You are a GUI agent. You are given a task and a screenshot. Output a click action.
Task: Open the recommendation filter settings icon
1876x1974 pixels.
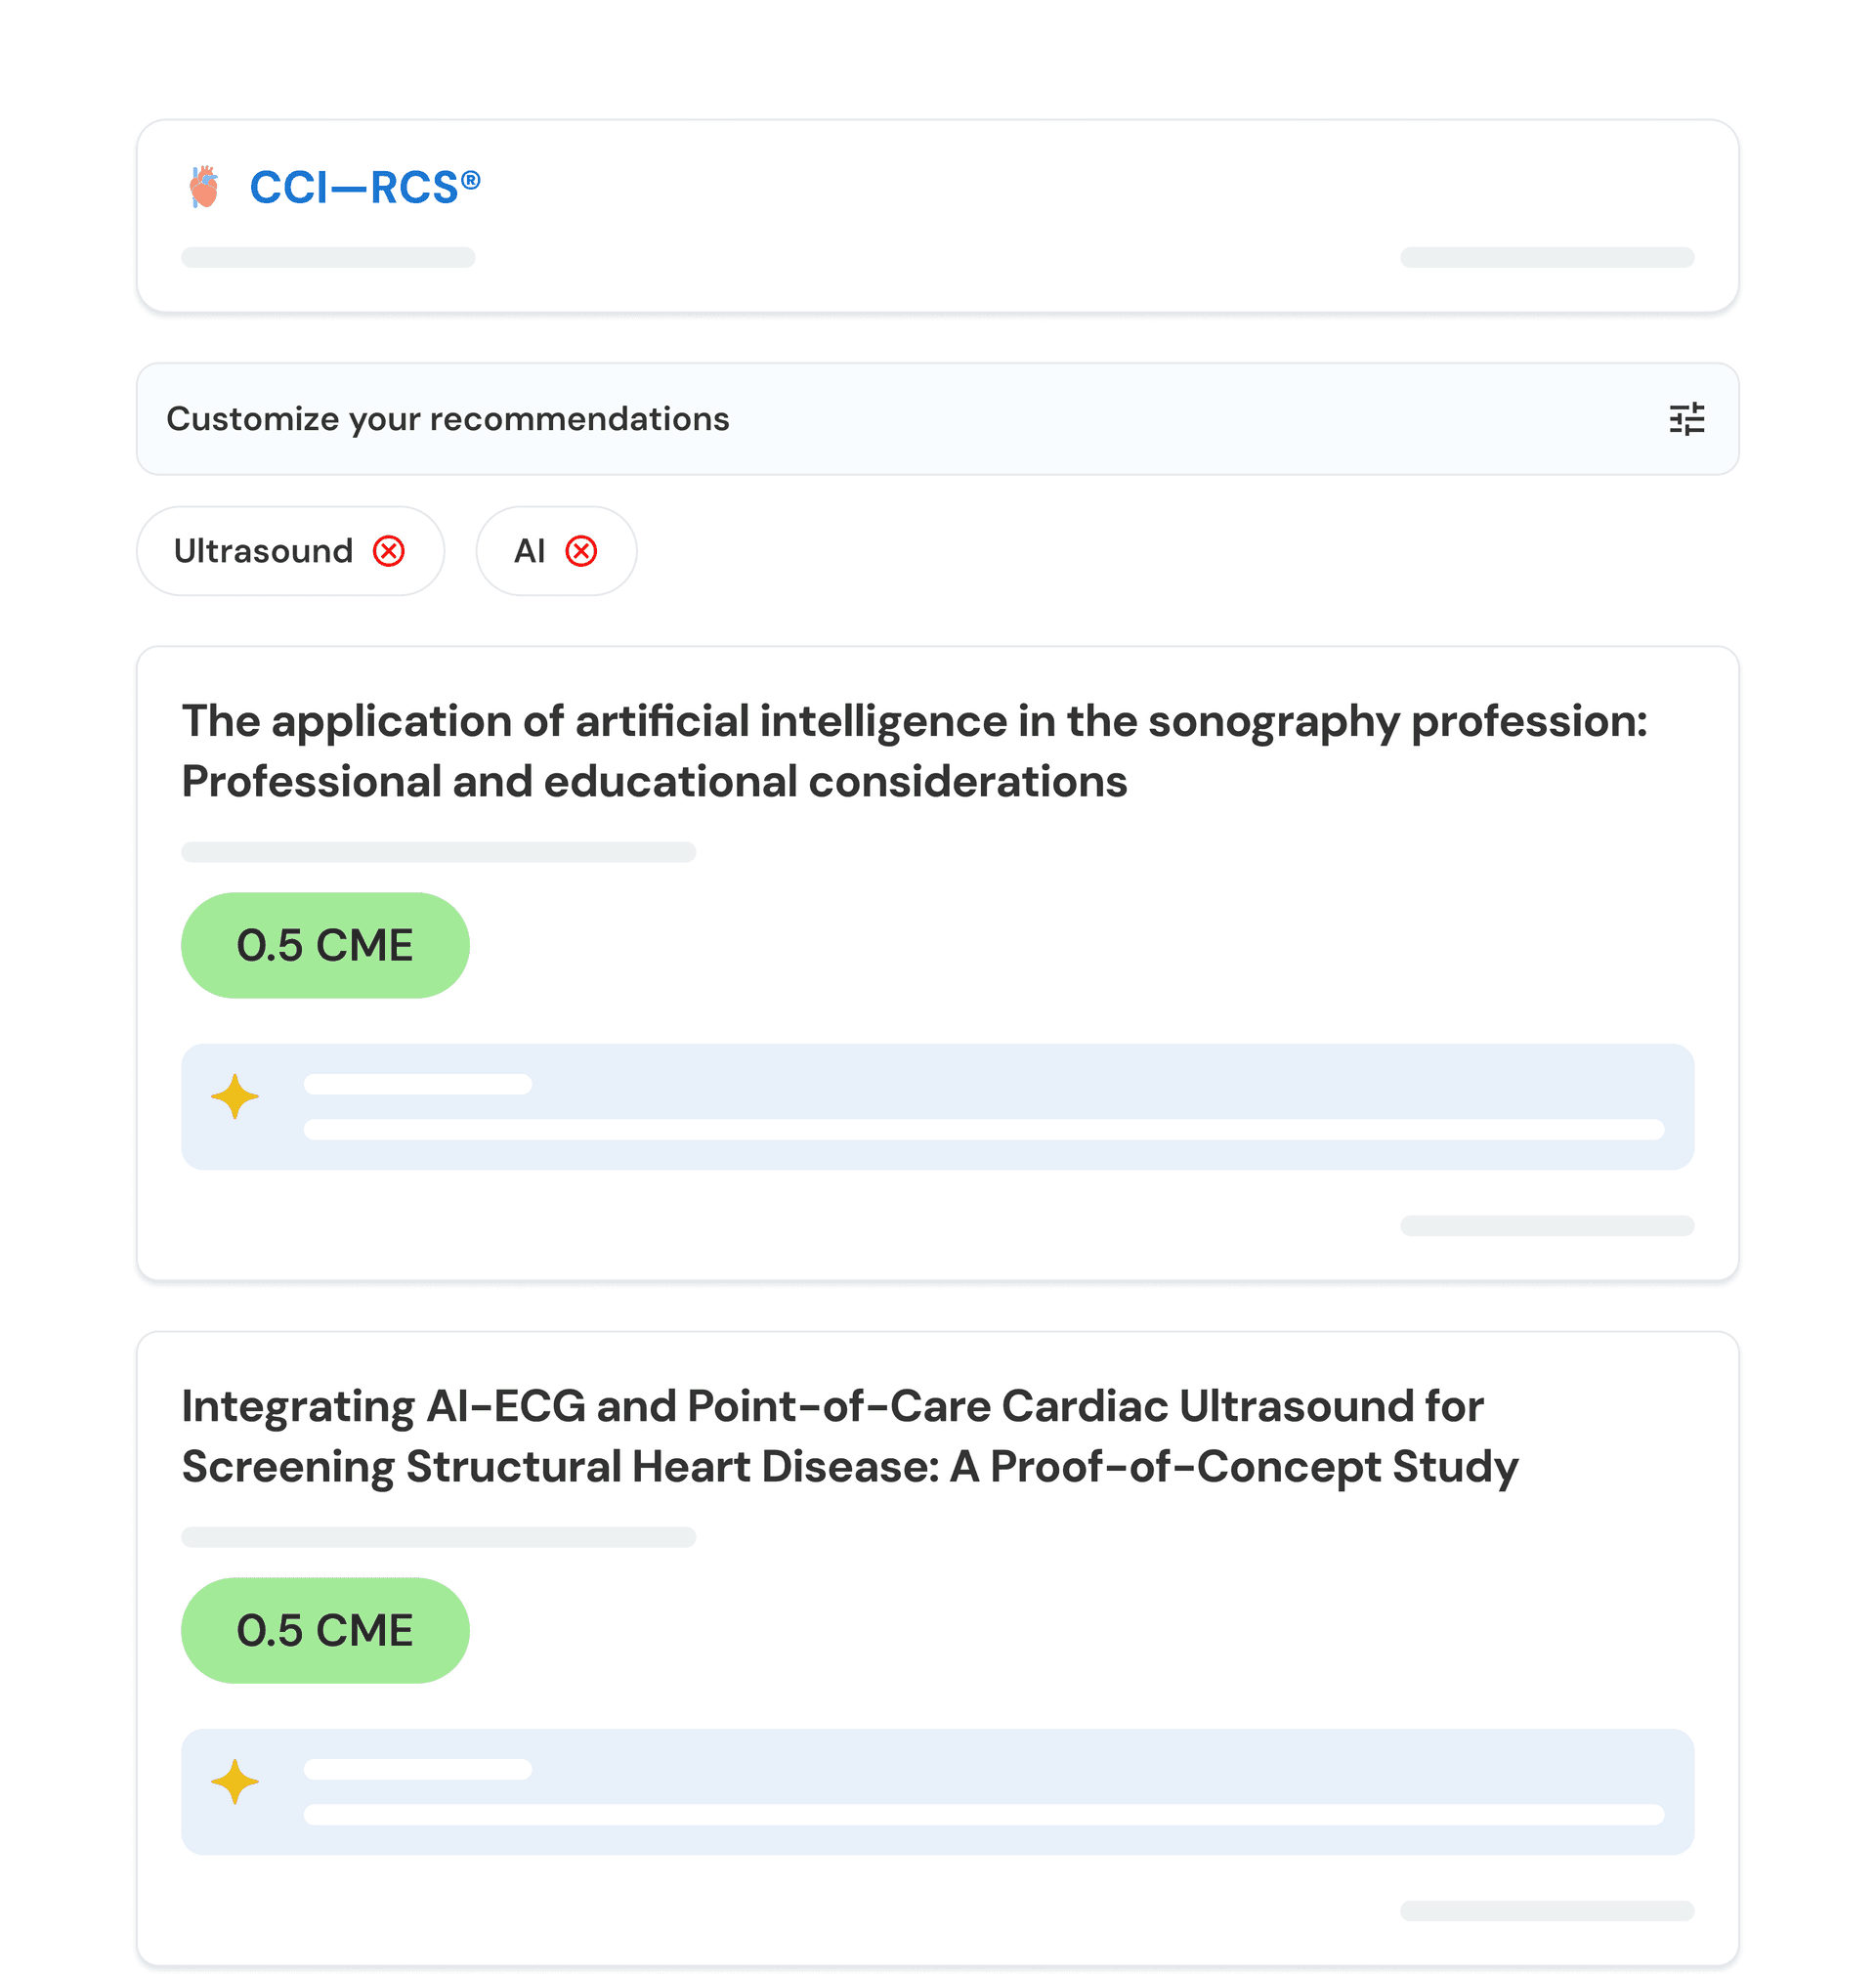(x=1686, y=419)
